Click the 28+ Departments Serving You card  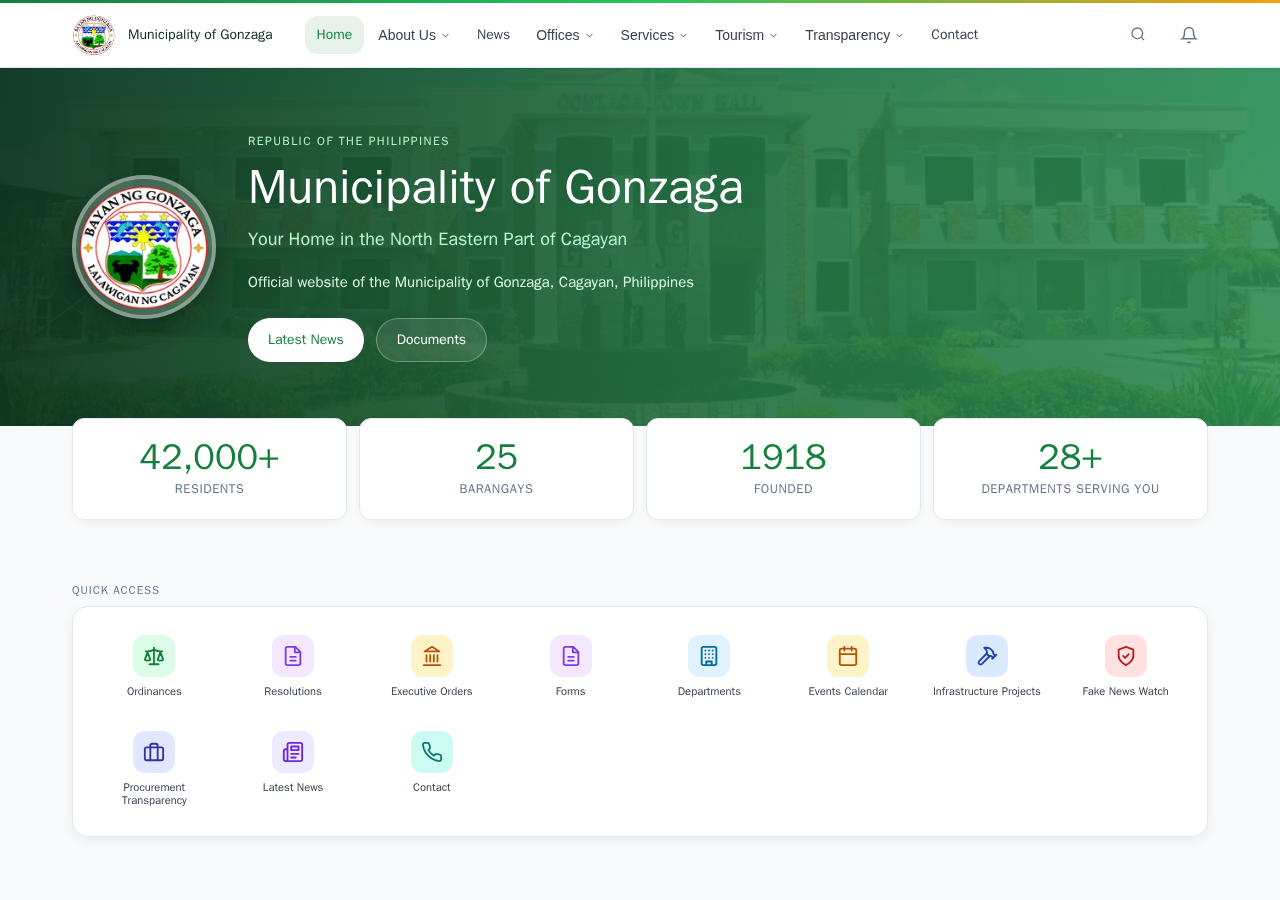(x=1070, y=469)
